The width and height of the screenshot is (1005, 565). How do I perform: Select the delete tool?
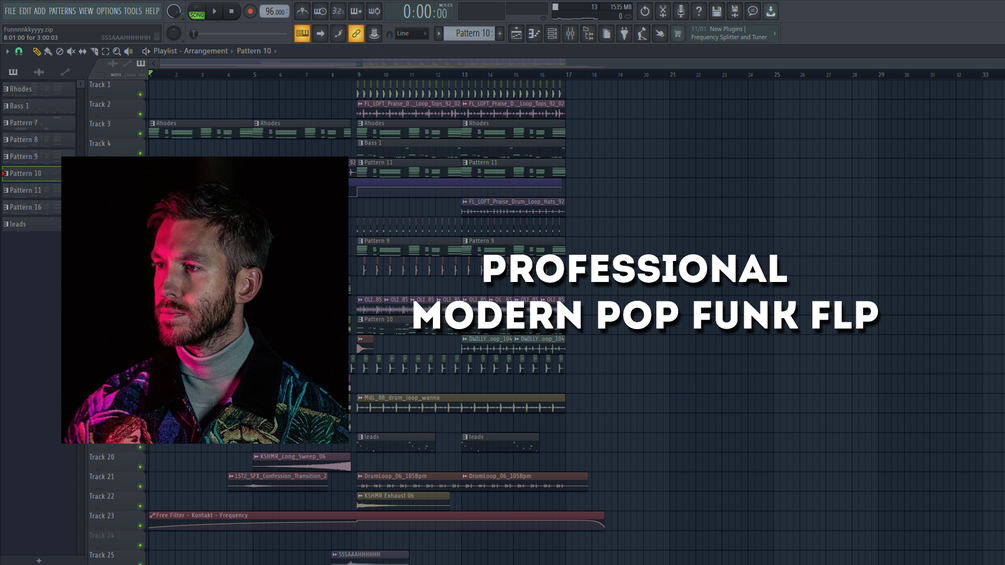(x=60, y=51)
